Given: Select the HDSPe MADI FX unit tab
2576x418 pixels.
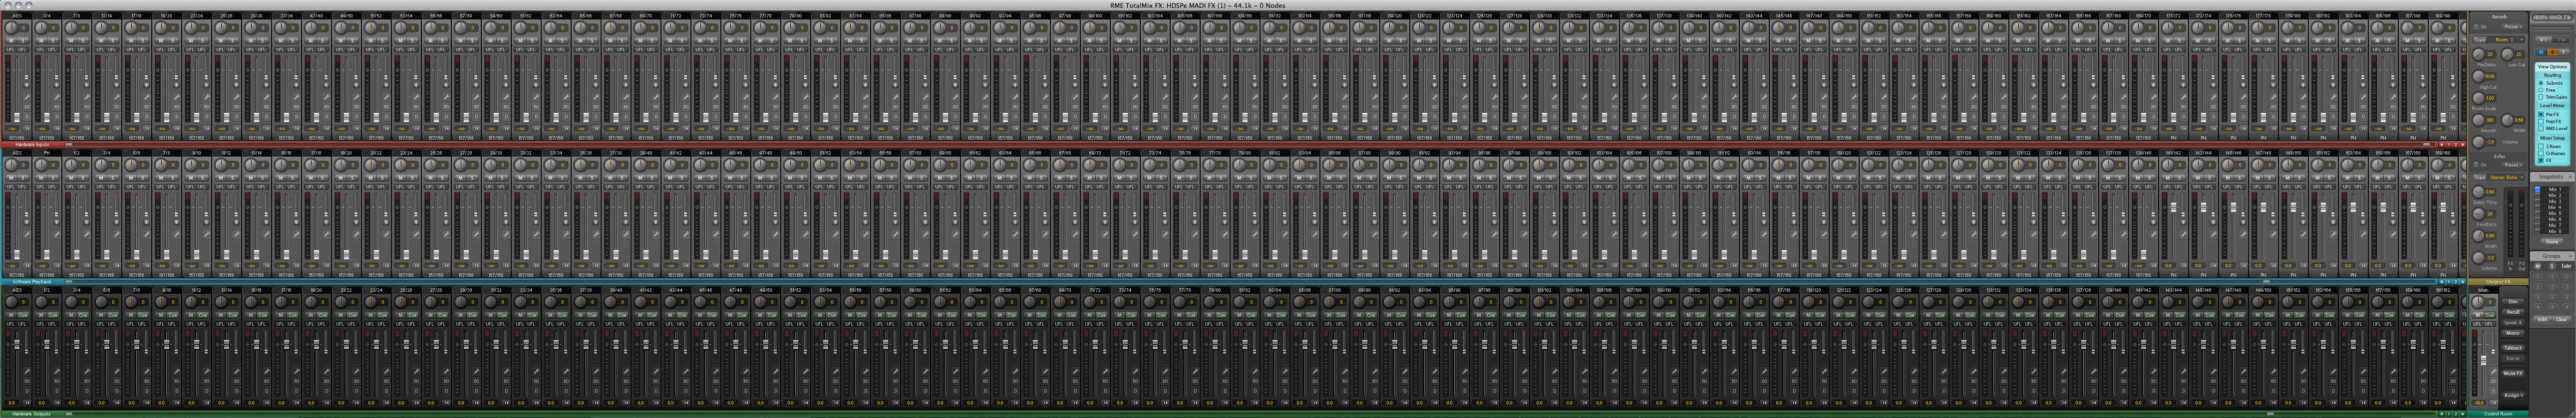Looking at the screenshot, I should pyautogui.click(x=2552, y=16).
